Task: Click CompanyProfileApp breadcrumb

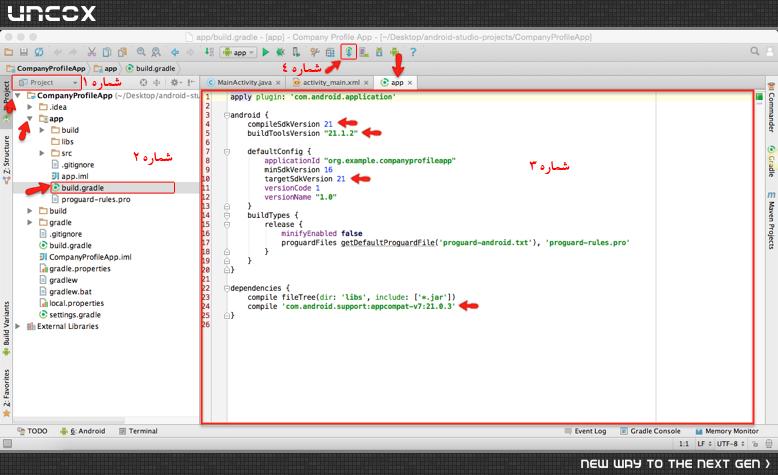Action: [46, 68]
